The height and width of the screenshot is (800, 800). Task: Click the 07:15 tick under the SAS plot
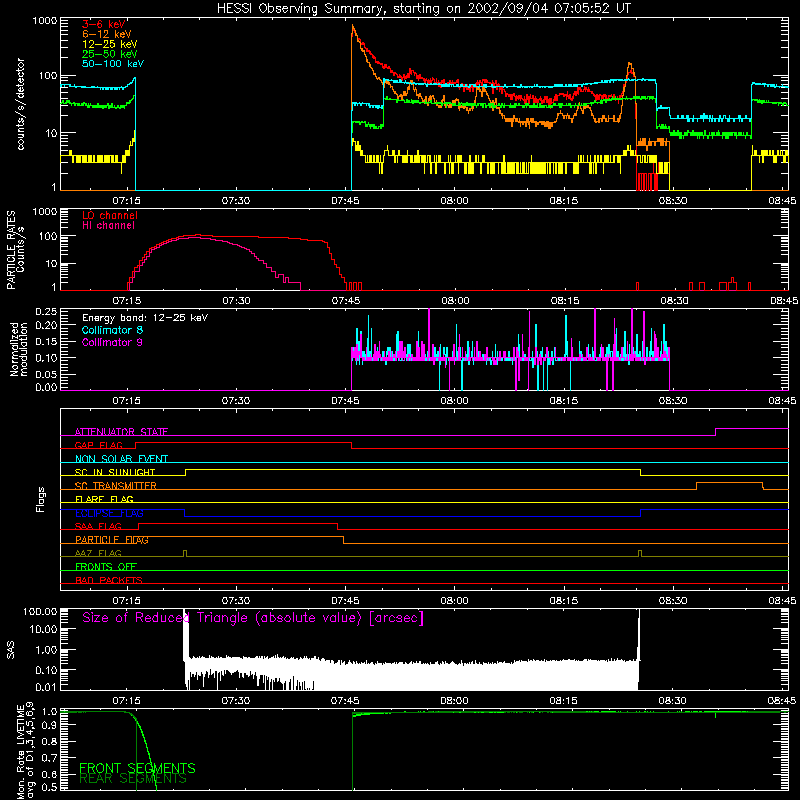(127, 701)
